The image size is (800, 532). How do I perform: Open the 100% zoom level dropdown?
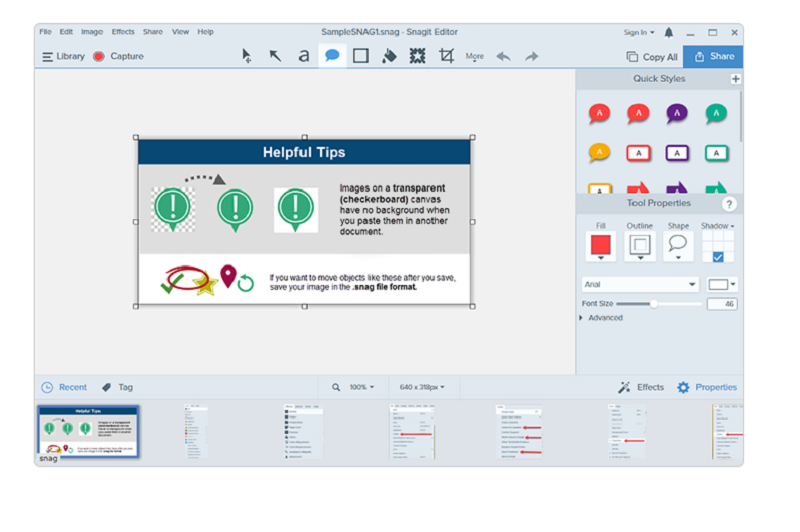(362, 387)
